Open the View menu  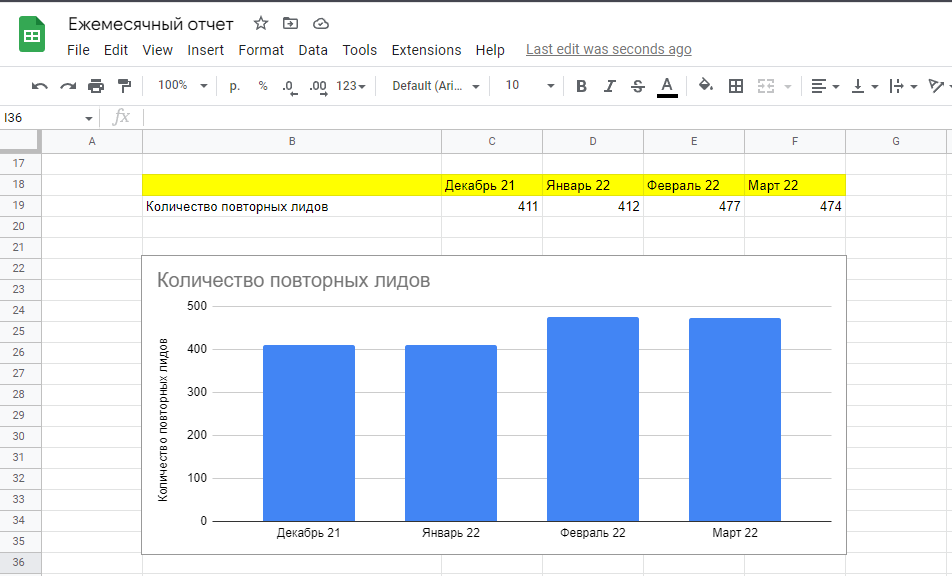click(x=157, y=50)
